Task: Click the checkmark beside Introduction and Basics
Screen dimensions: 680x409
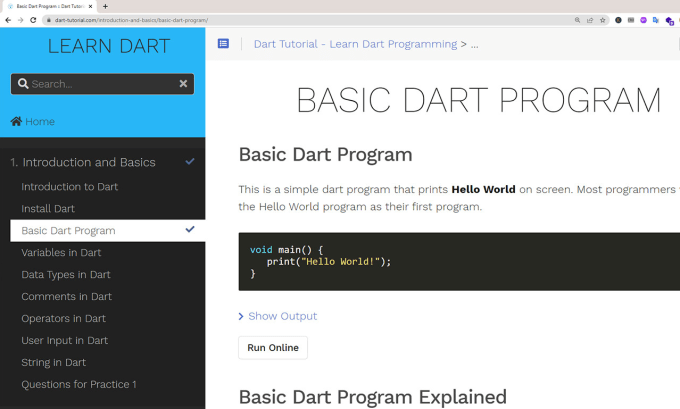Action: pos(190,161)
